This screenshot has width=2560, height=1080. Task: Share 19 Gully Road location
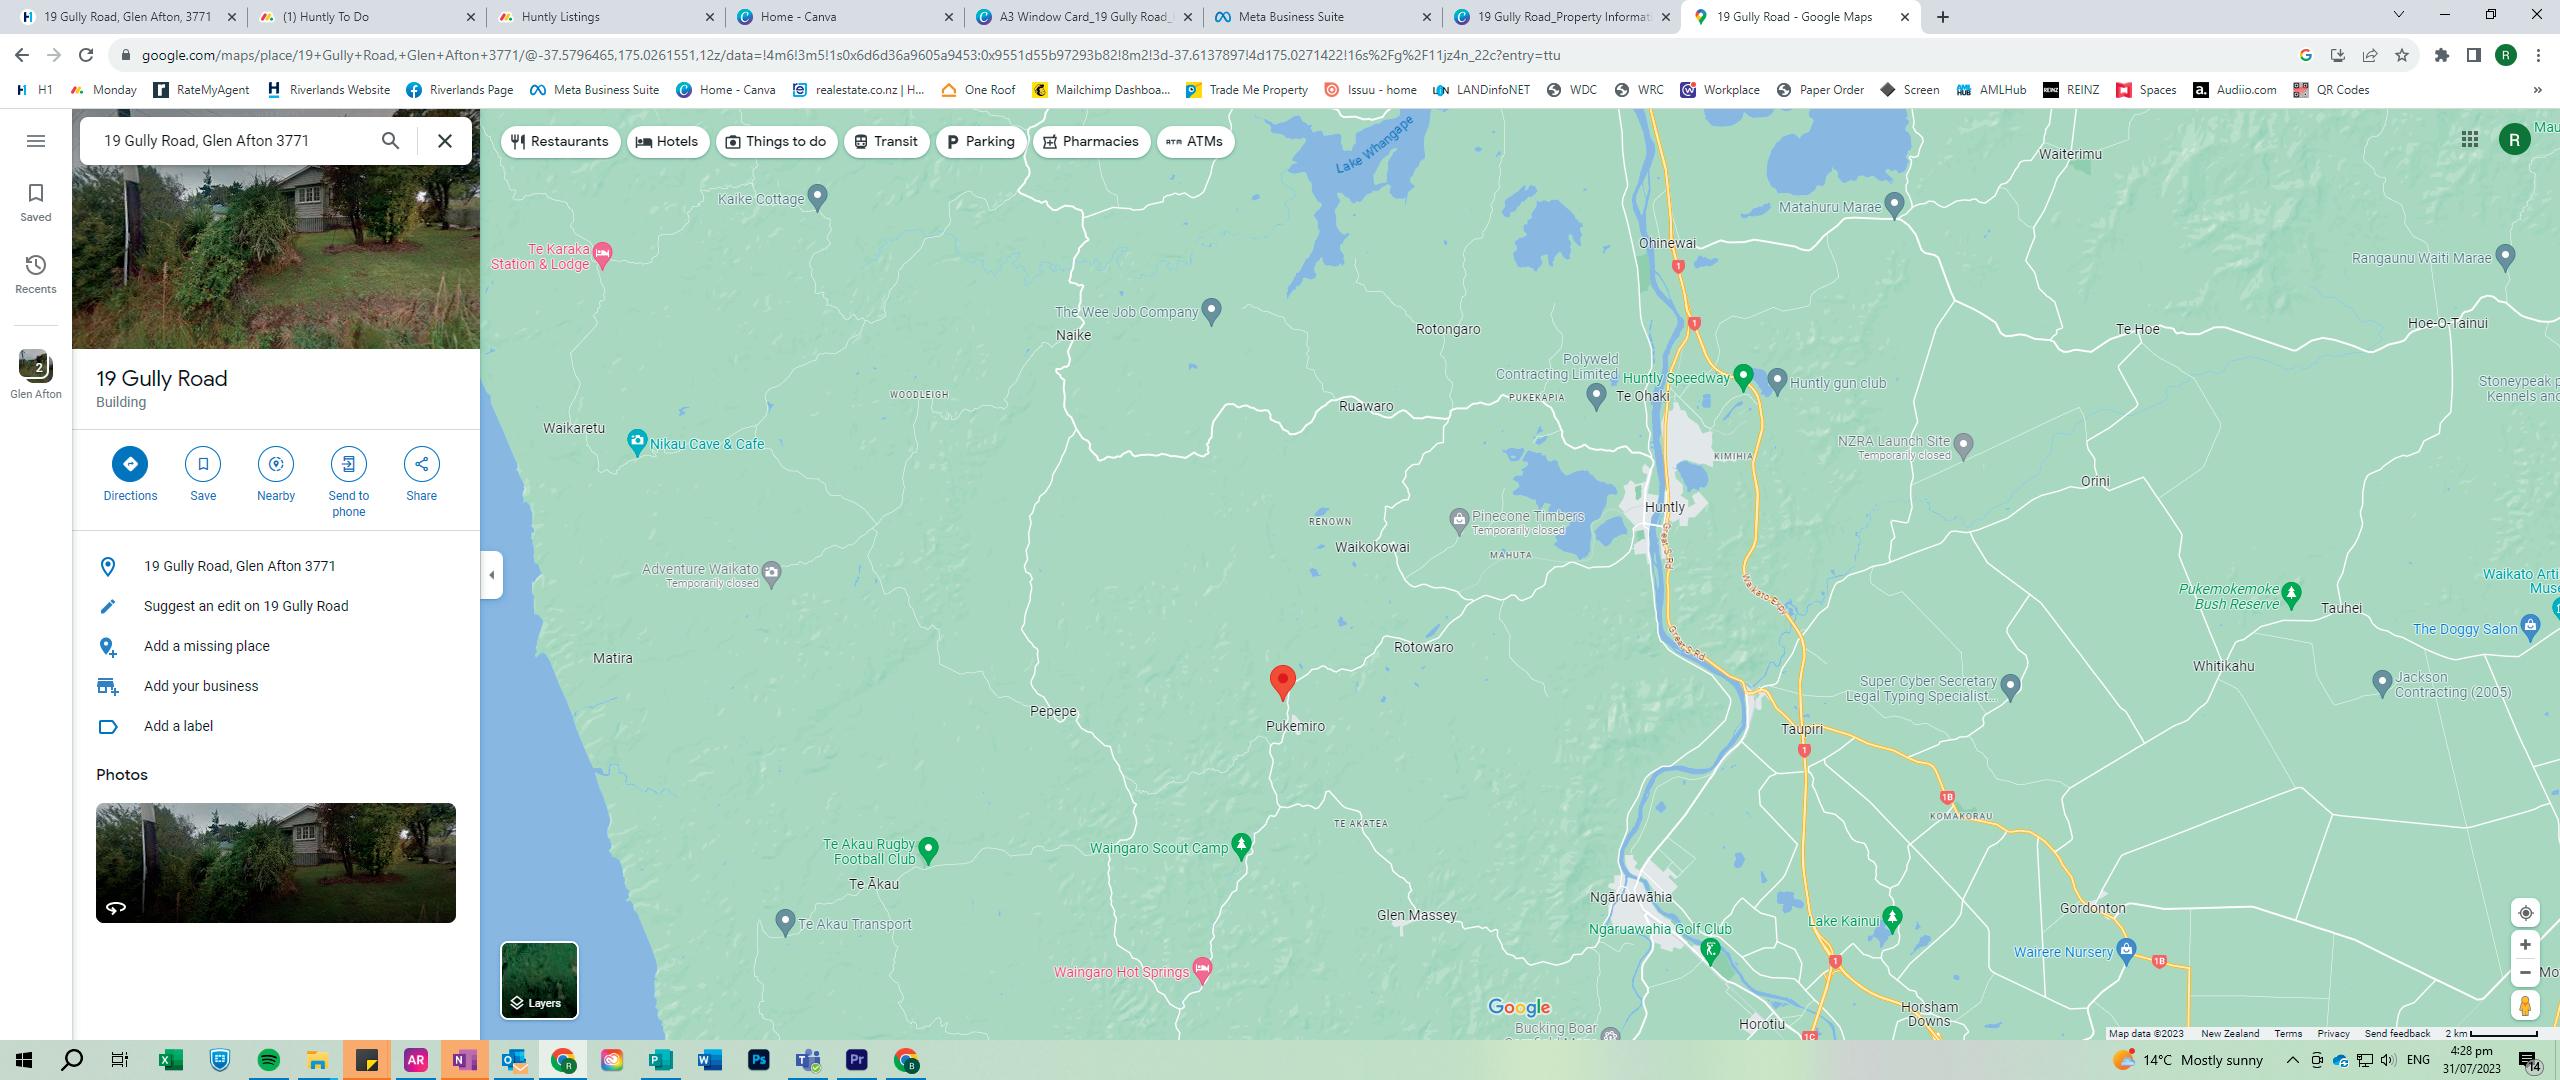(421, 464)
